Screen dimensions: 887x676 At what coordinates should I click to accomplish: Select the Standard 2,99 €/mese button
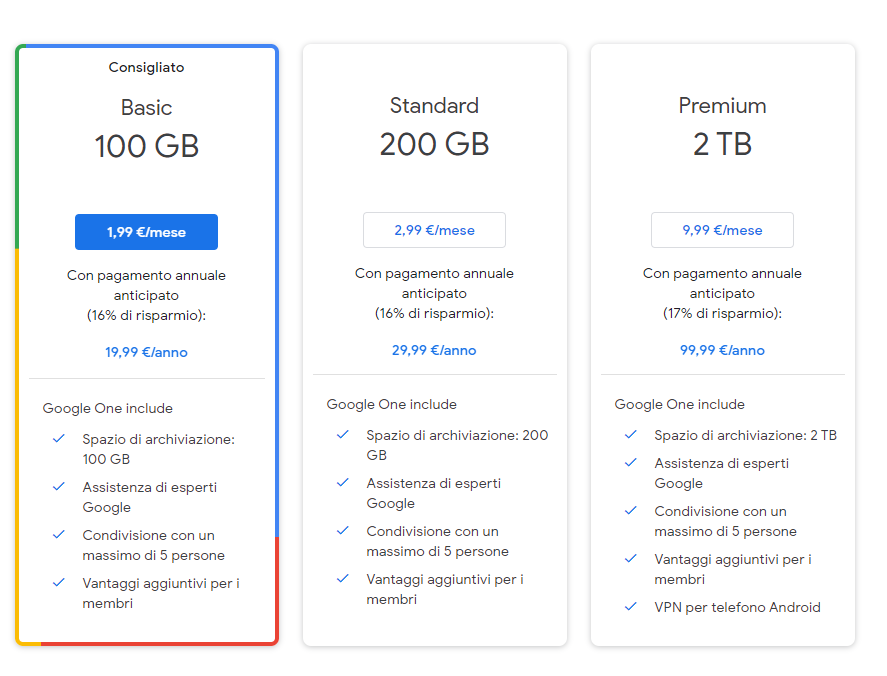tap(434, 230)
